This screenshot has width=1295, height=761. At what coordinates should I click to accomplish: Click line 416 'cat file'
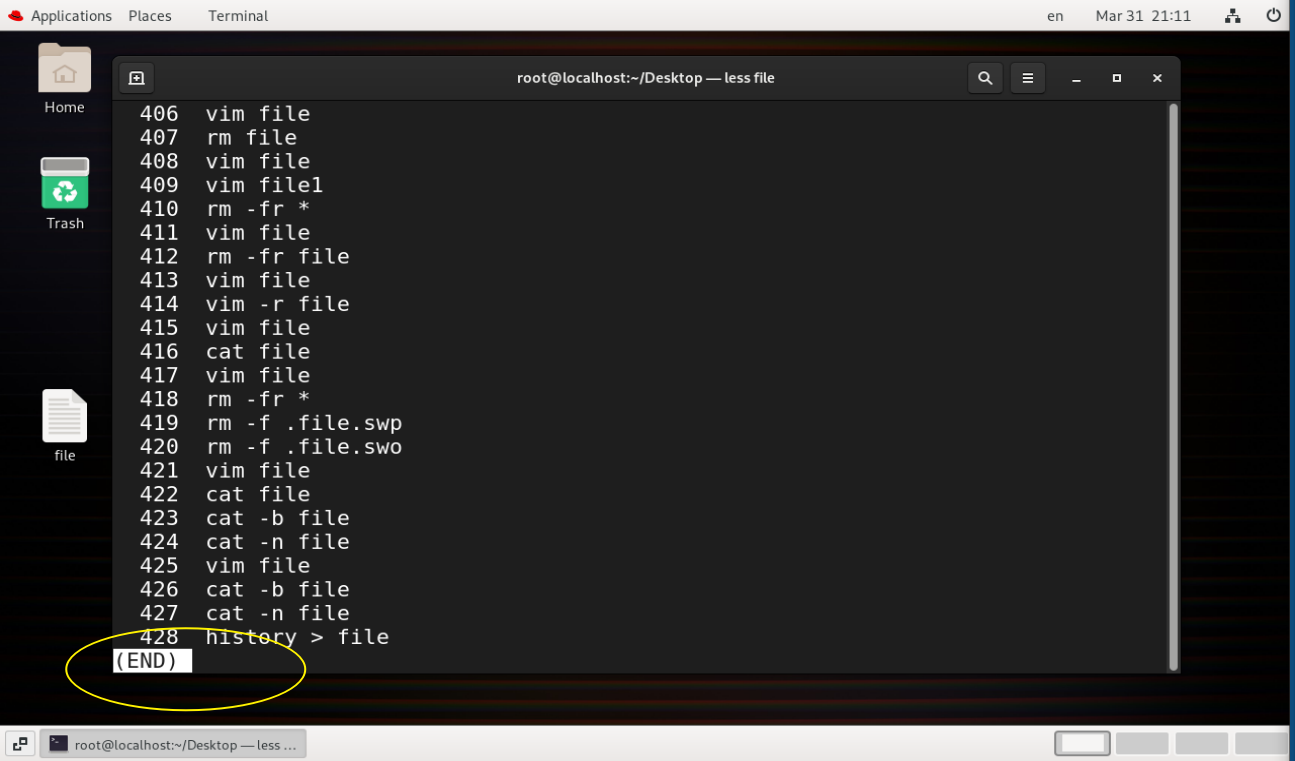click(x=224, y=351)
